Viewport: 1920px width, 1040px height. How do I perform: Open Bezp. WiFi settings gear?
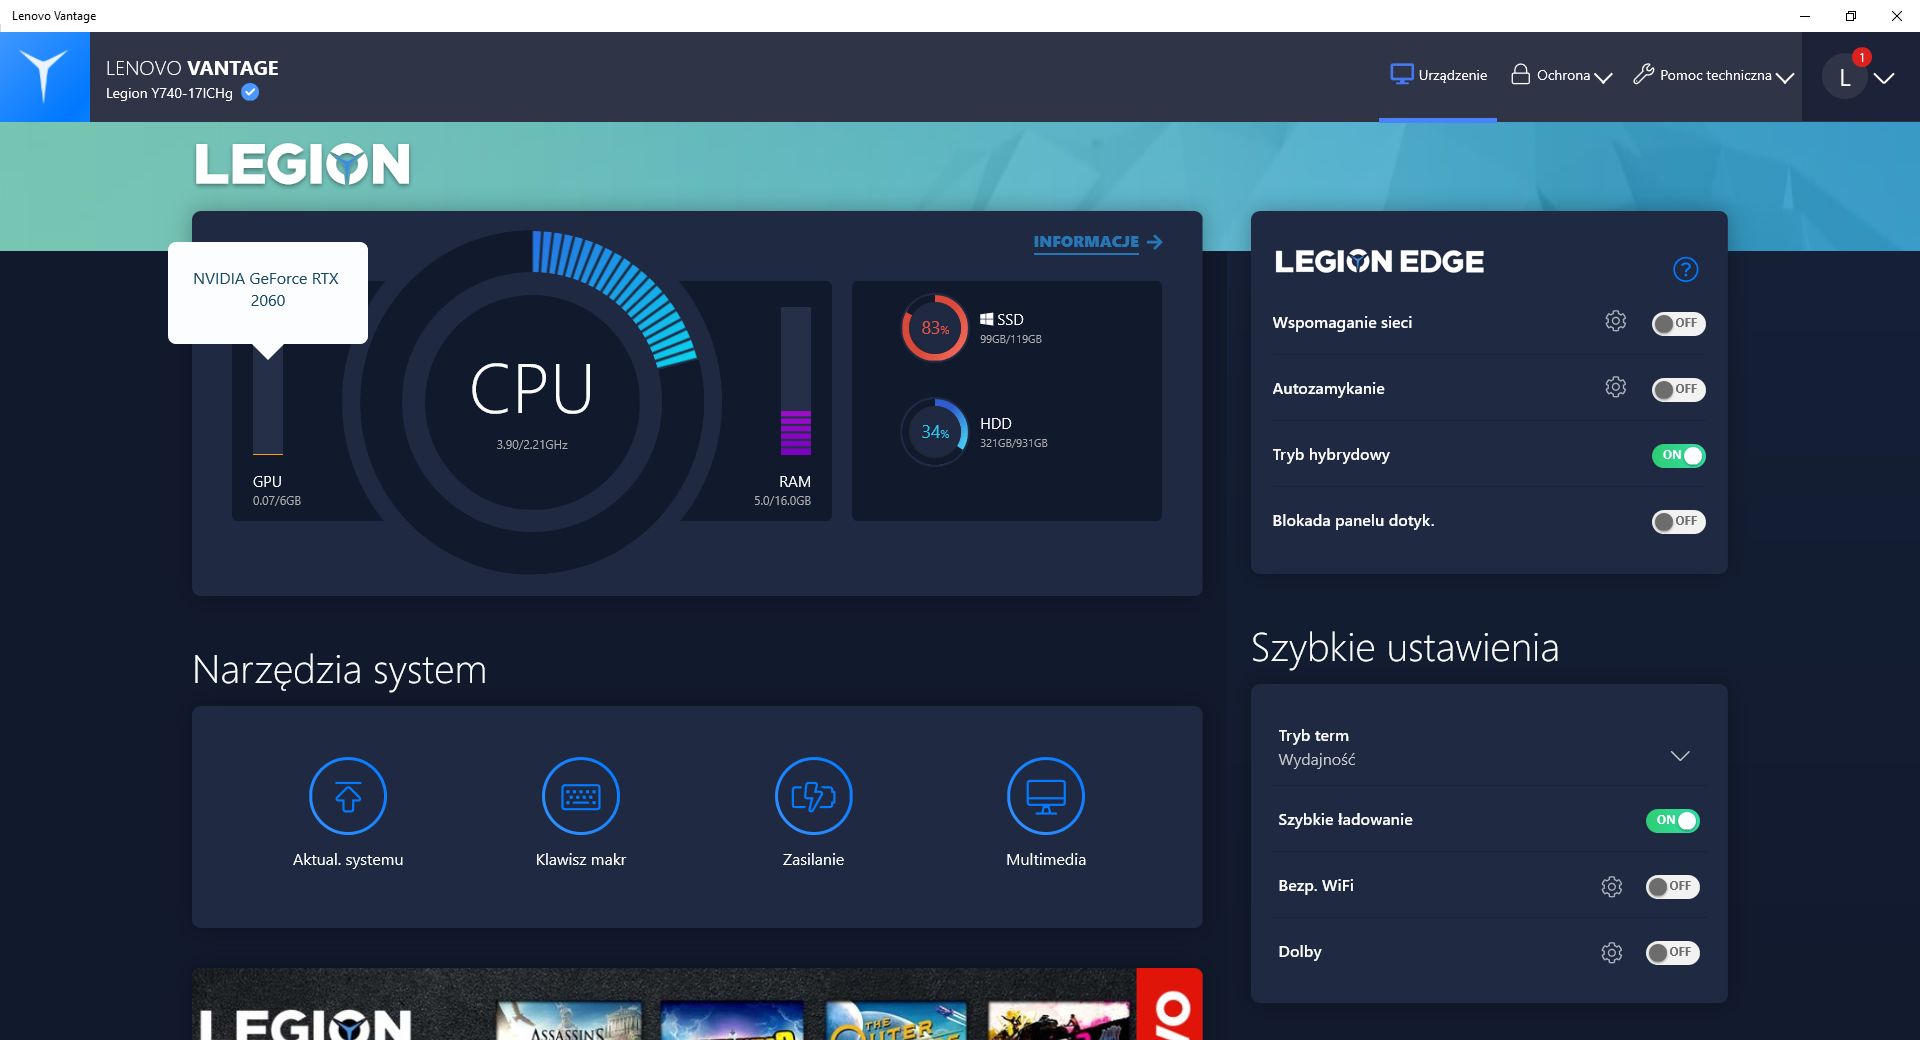point(1611,886)
